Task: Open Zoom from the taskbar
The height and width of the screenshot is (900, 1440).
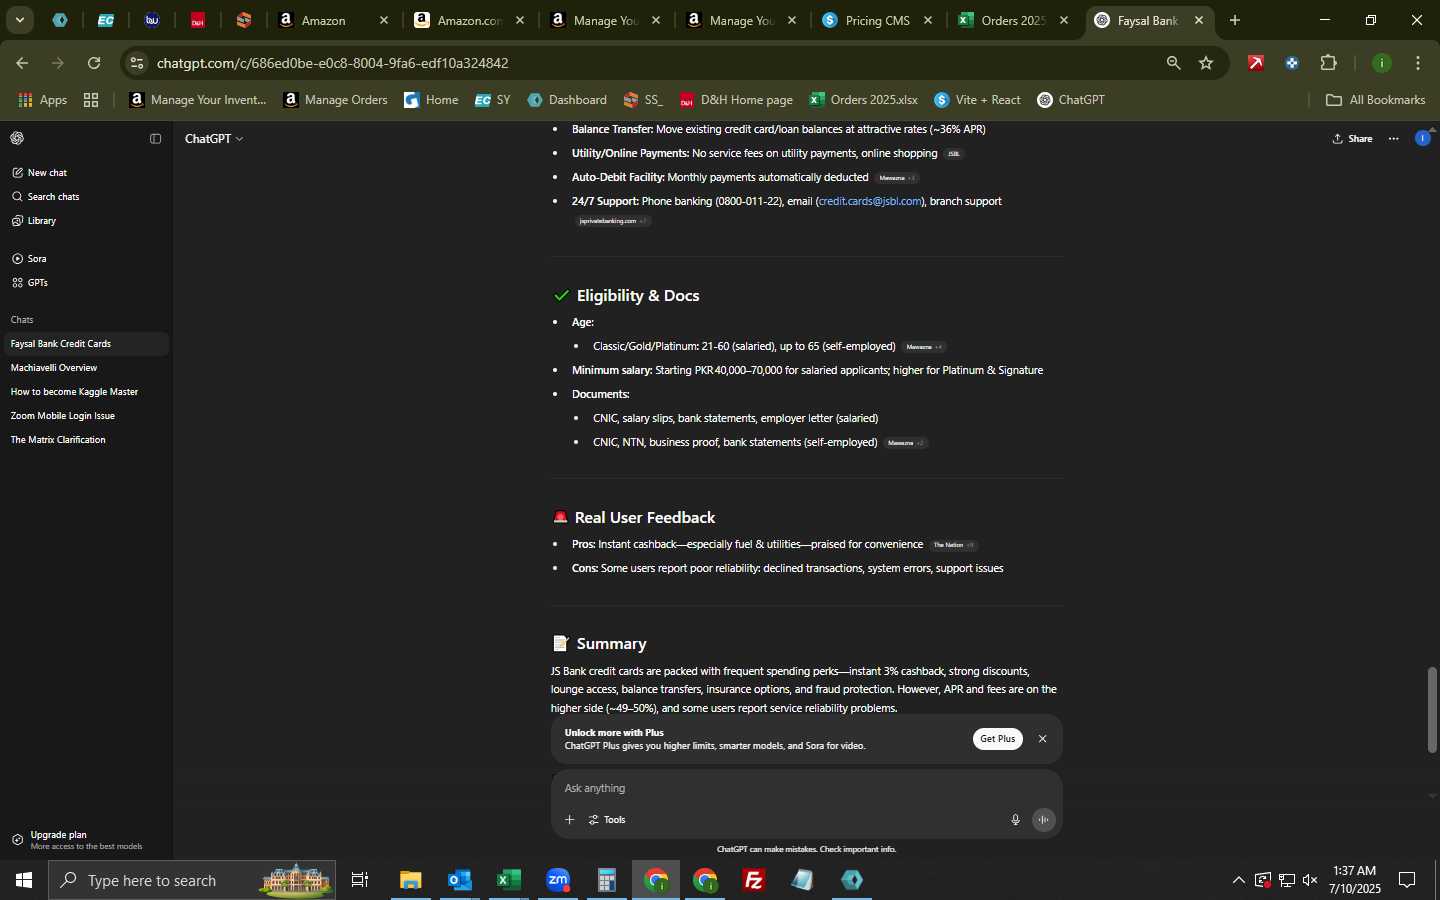Action: tap(558, 880)
